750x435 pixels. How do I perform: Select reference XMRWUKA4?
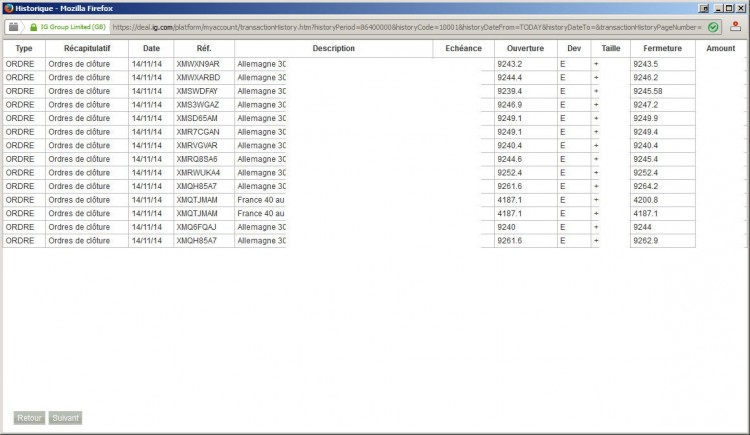point(198,173)
